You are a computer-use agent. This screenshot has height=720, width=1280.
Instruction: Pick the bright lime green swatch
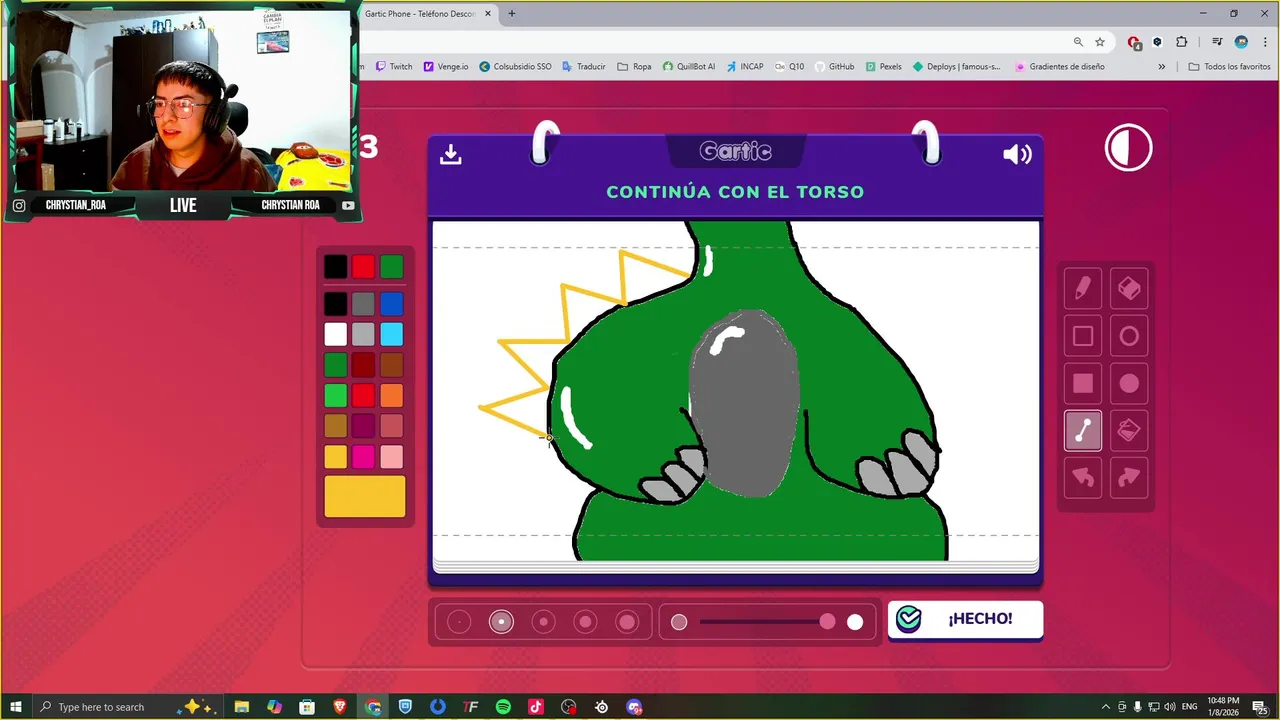(336, 396)
